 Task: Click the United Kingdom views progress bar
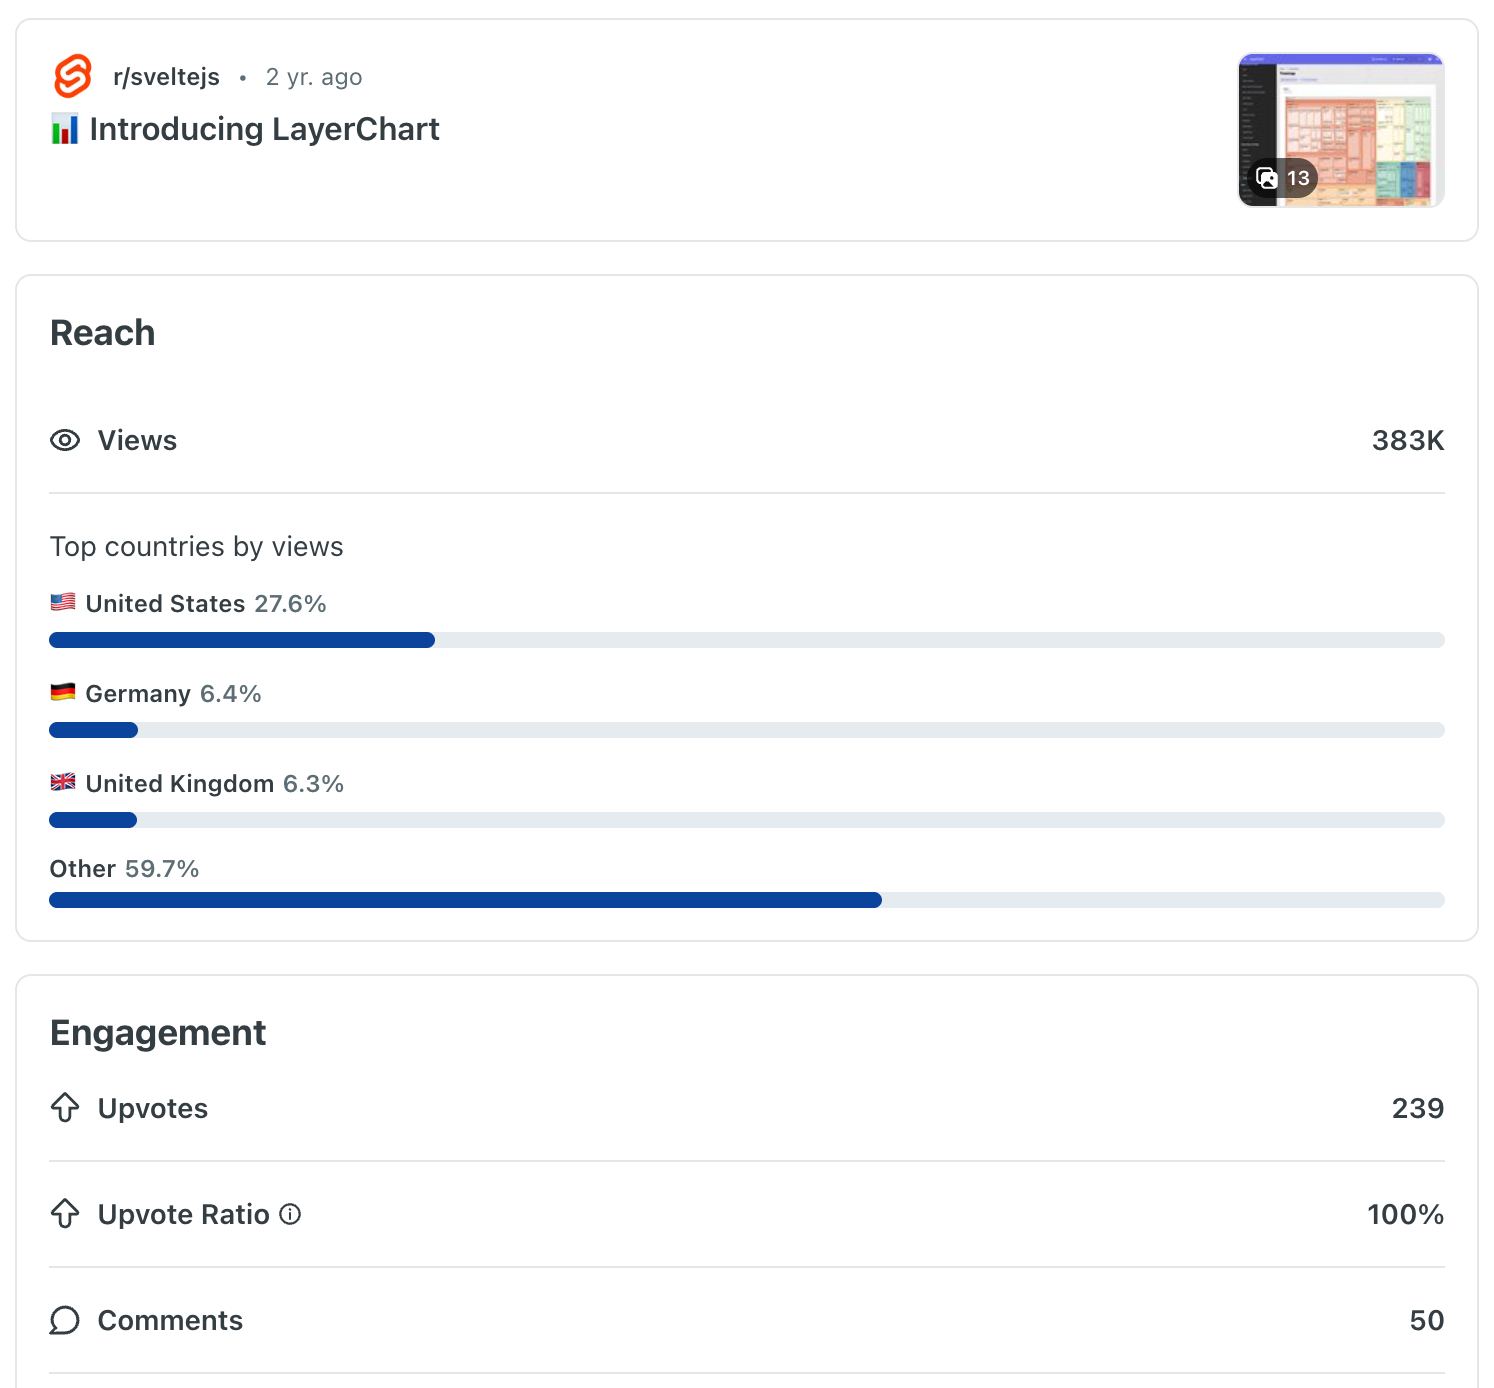point(746,820)
